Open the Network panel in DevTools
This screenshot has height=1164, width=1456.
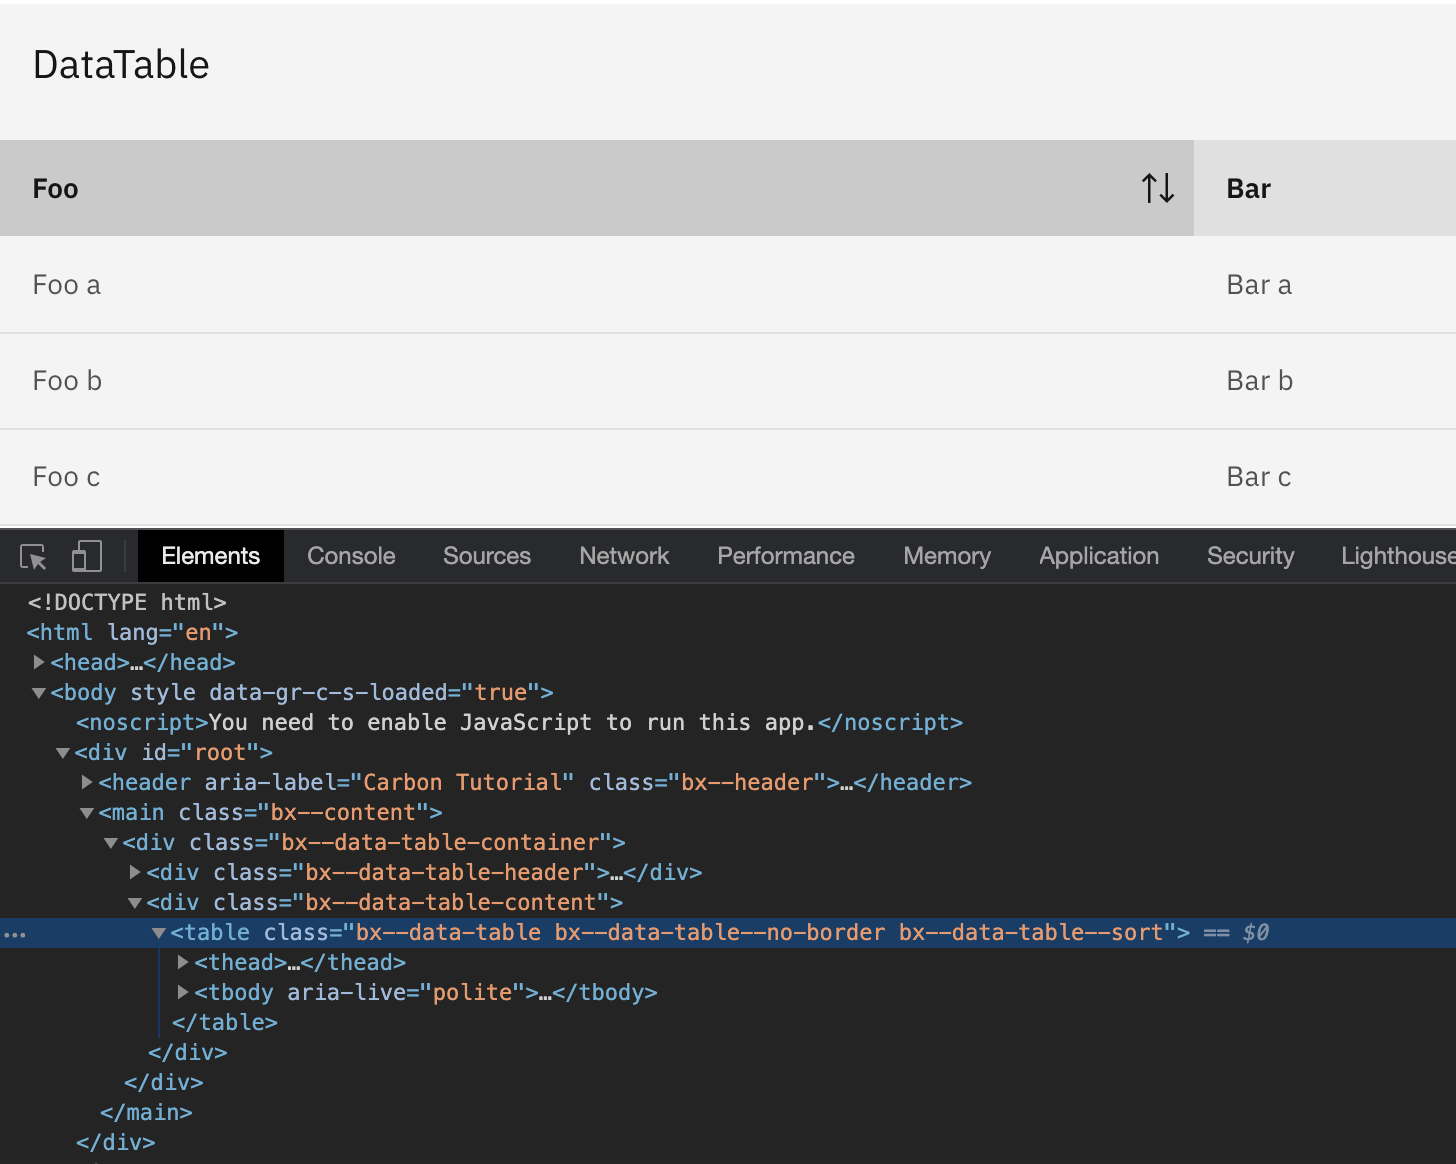pyautogui.click(x=623, y=556)
